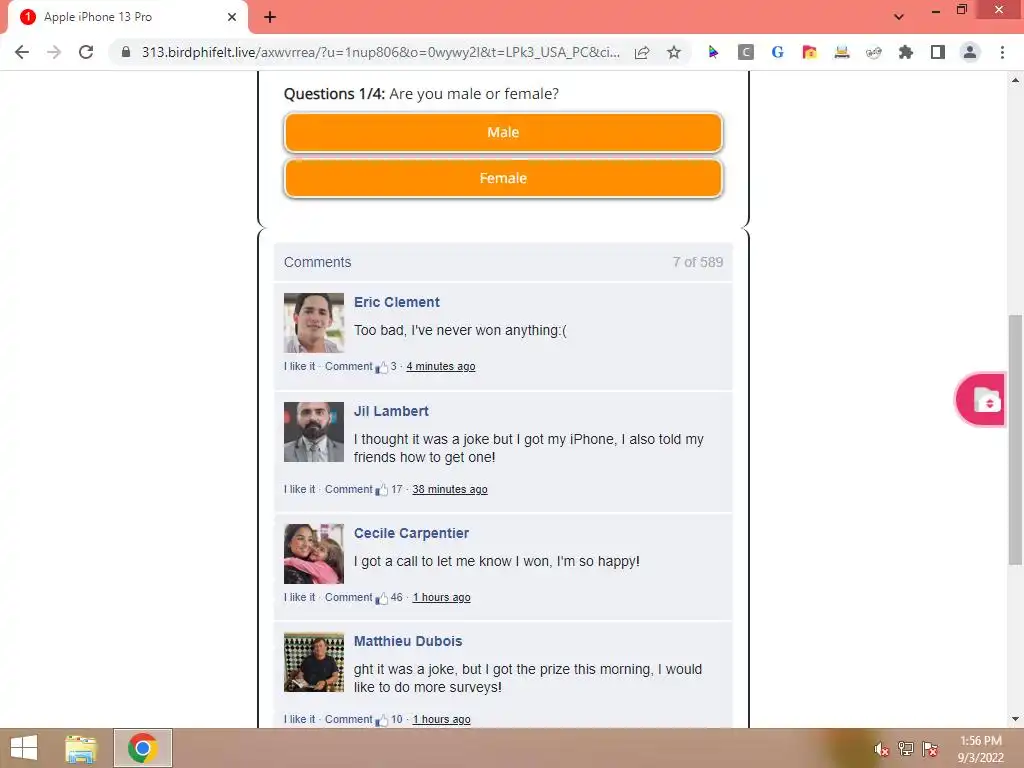The height and width of the screenshot is (768, 1024).
Task: Open the Action Center flag icon
Action: point(930,749)
